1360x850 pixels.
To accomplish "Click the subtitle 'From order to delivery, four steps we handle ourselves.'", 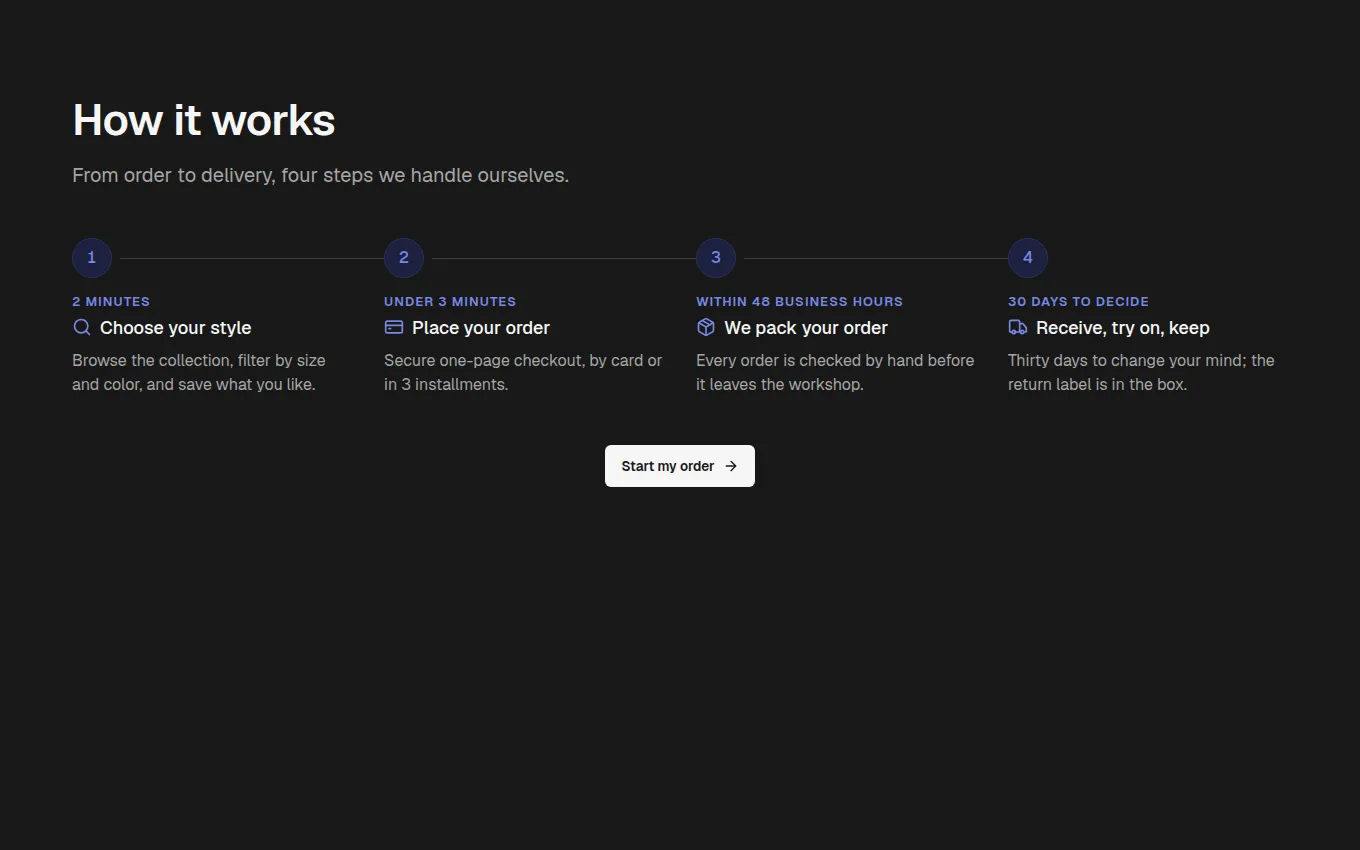I will (x=321, y=175).
